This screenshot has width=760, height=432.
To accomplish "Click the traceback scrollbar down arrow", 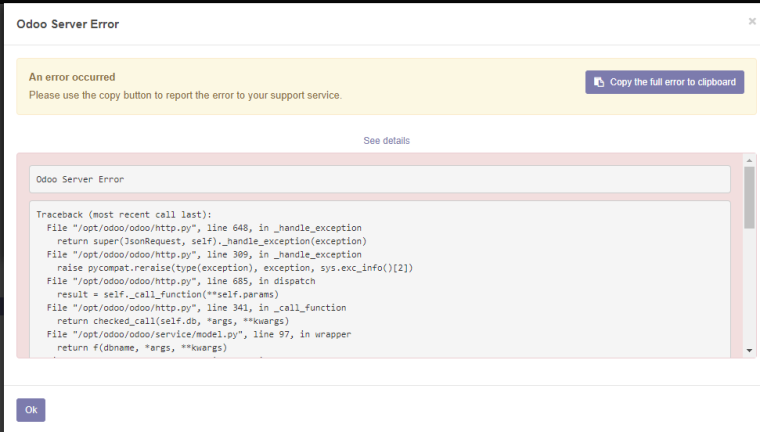I will pos(749,351).
